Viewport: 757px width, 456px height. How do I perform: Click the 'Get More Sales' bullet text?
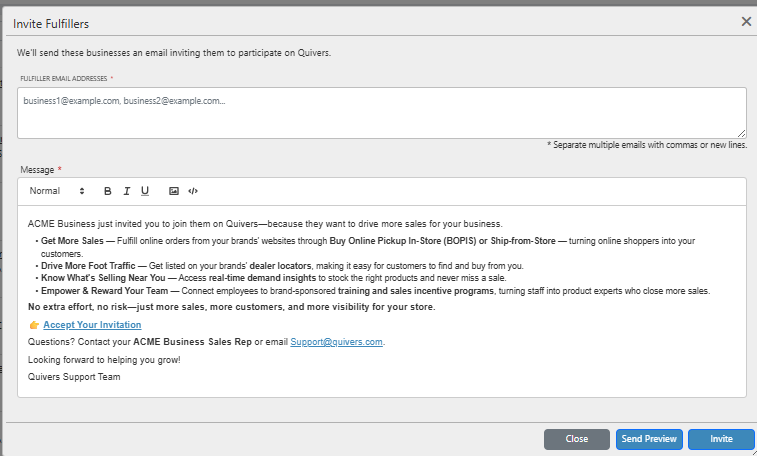coord(72,241)
